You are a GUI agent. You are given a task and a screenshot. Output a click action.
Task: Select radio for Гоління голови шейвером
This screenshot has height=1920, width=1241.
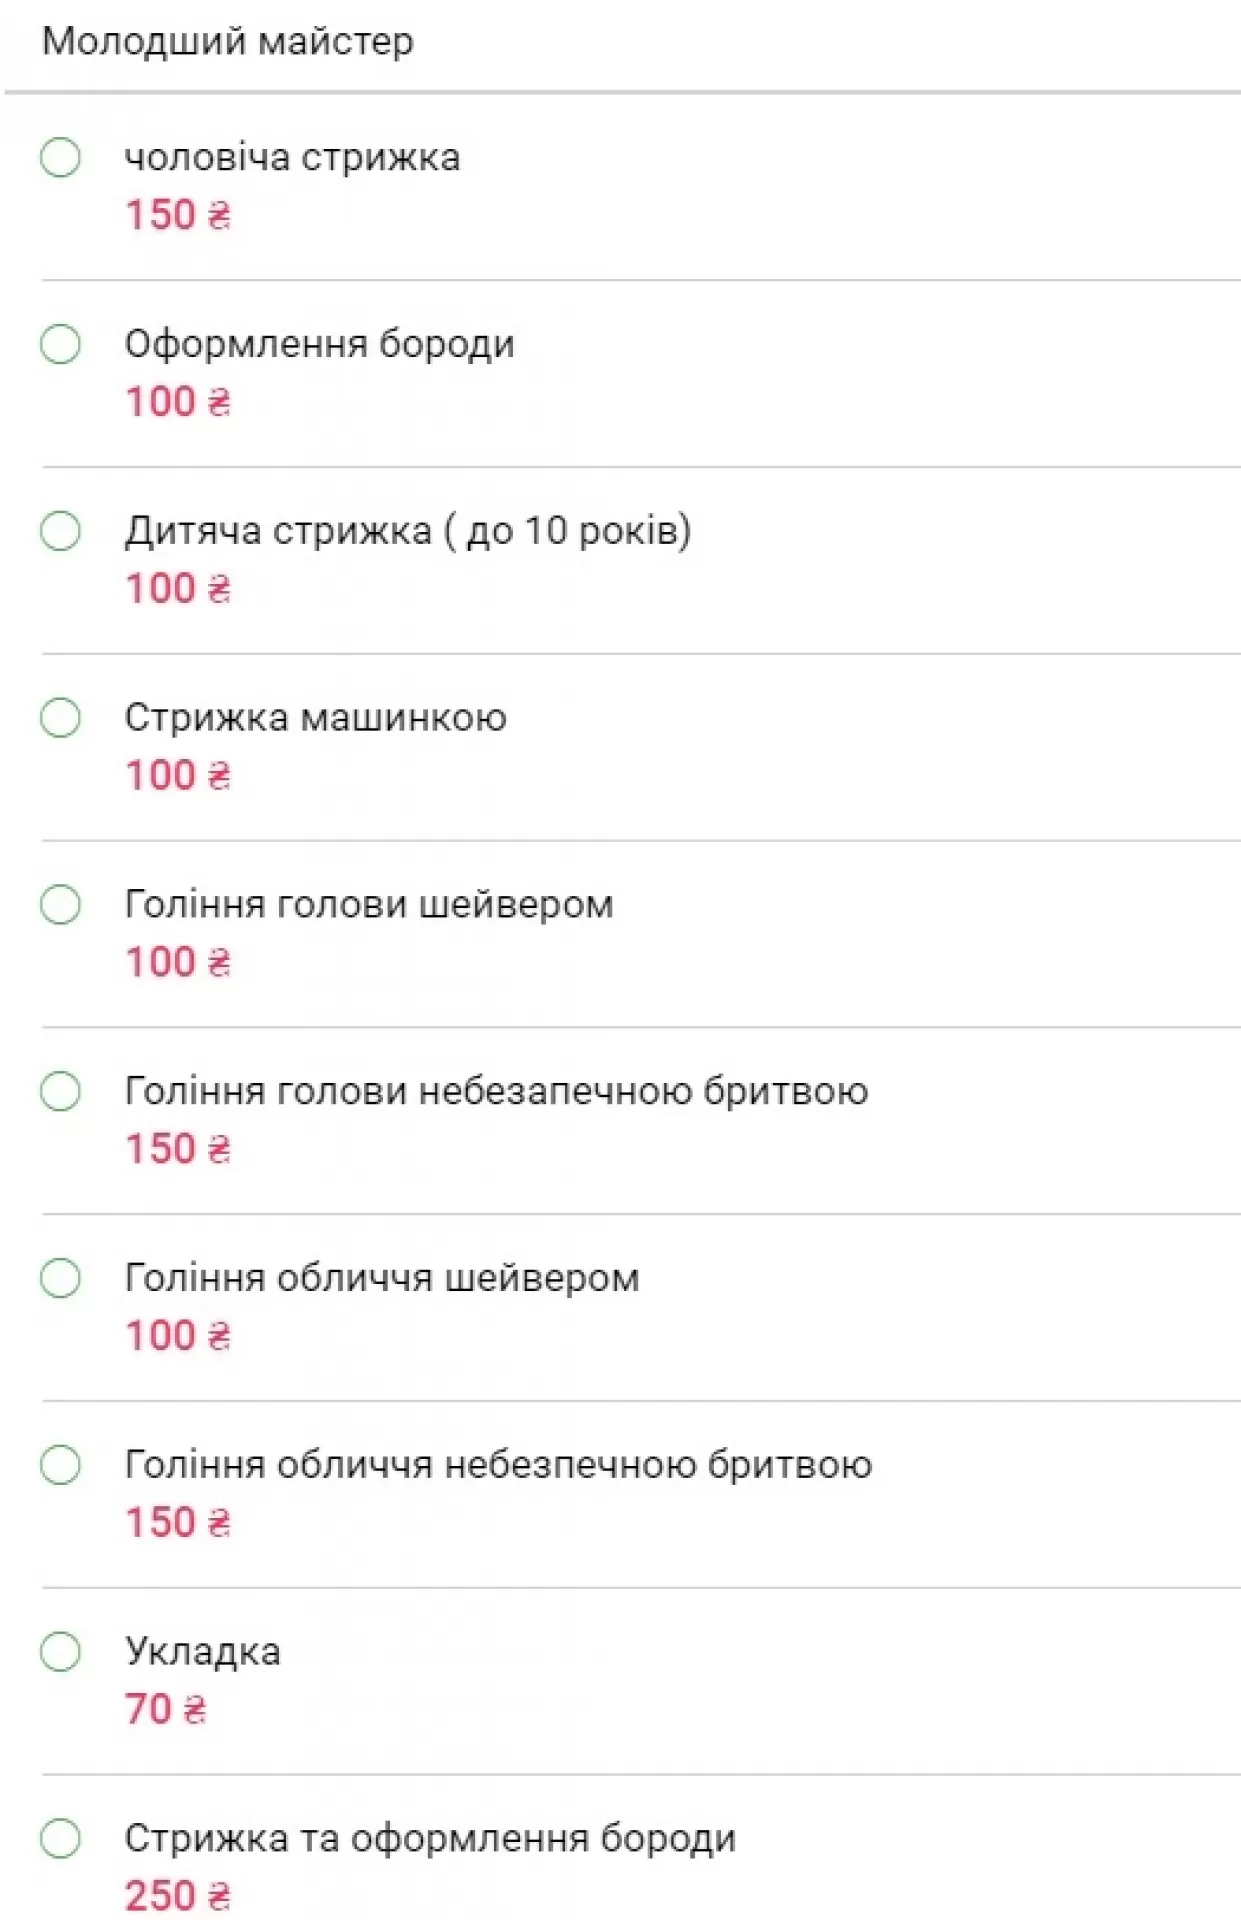coord(60,905)
